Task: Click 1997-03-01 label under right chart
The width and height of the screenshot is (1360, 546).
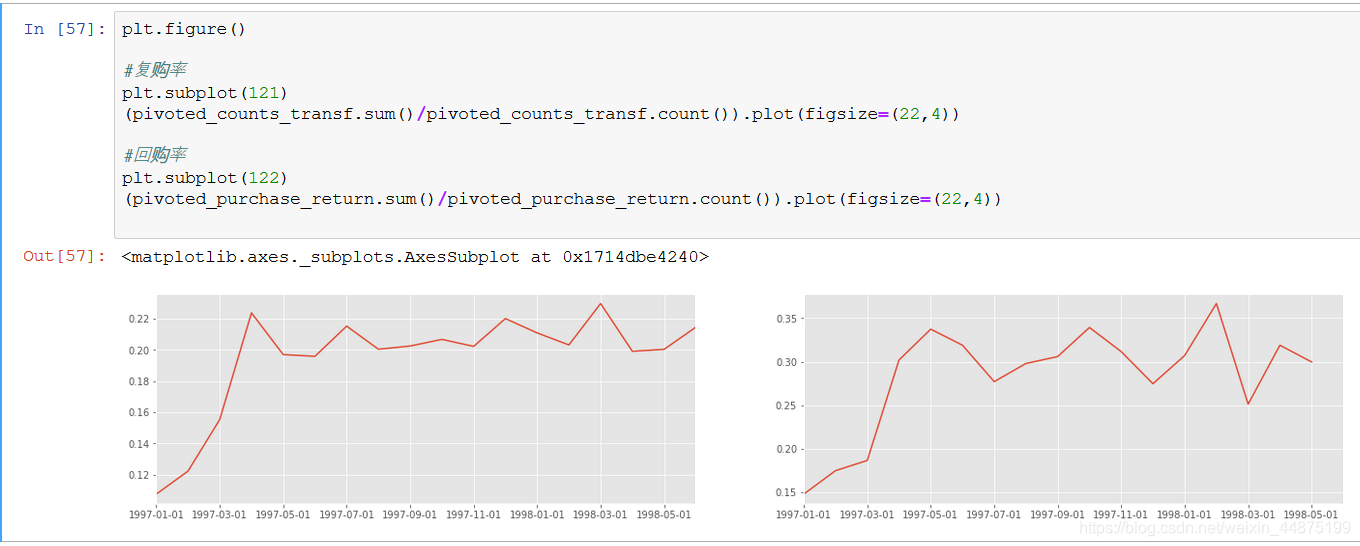Action: (867, 515)
